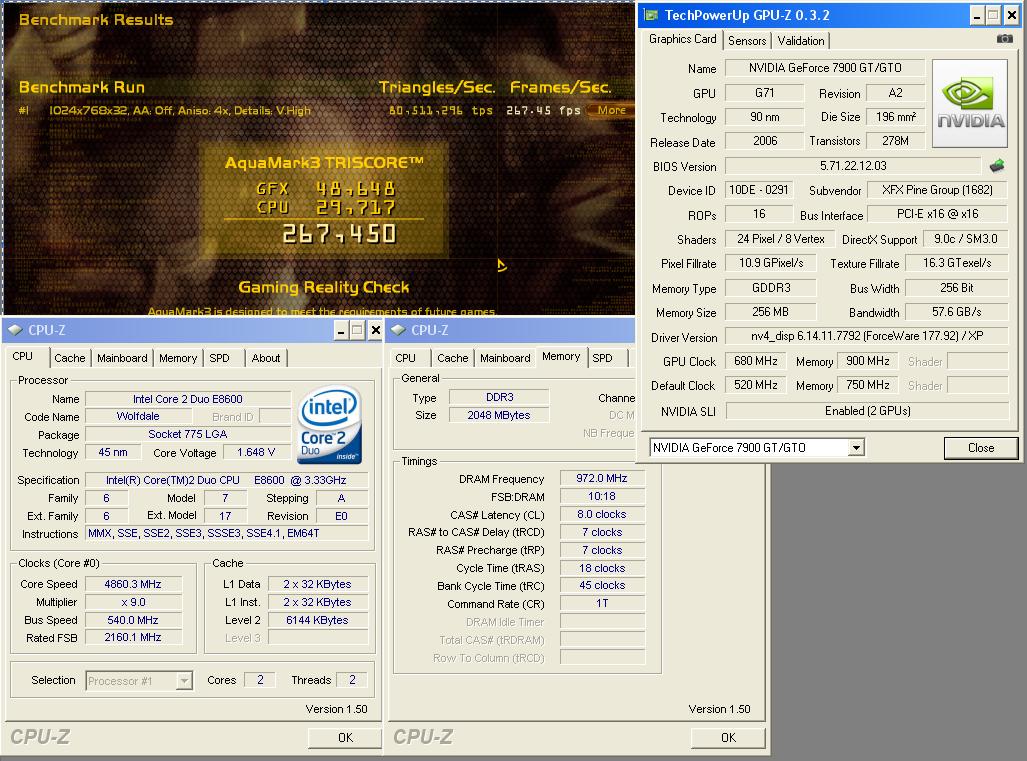
Task: Click the NVIDIA SLI Enabled (2 GPUs) field
Action: [867, 411]
